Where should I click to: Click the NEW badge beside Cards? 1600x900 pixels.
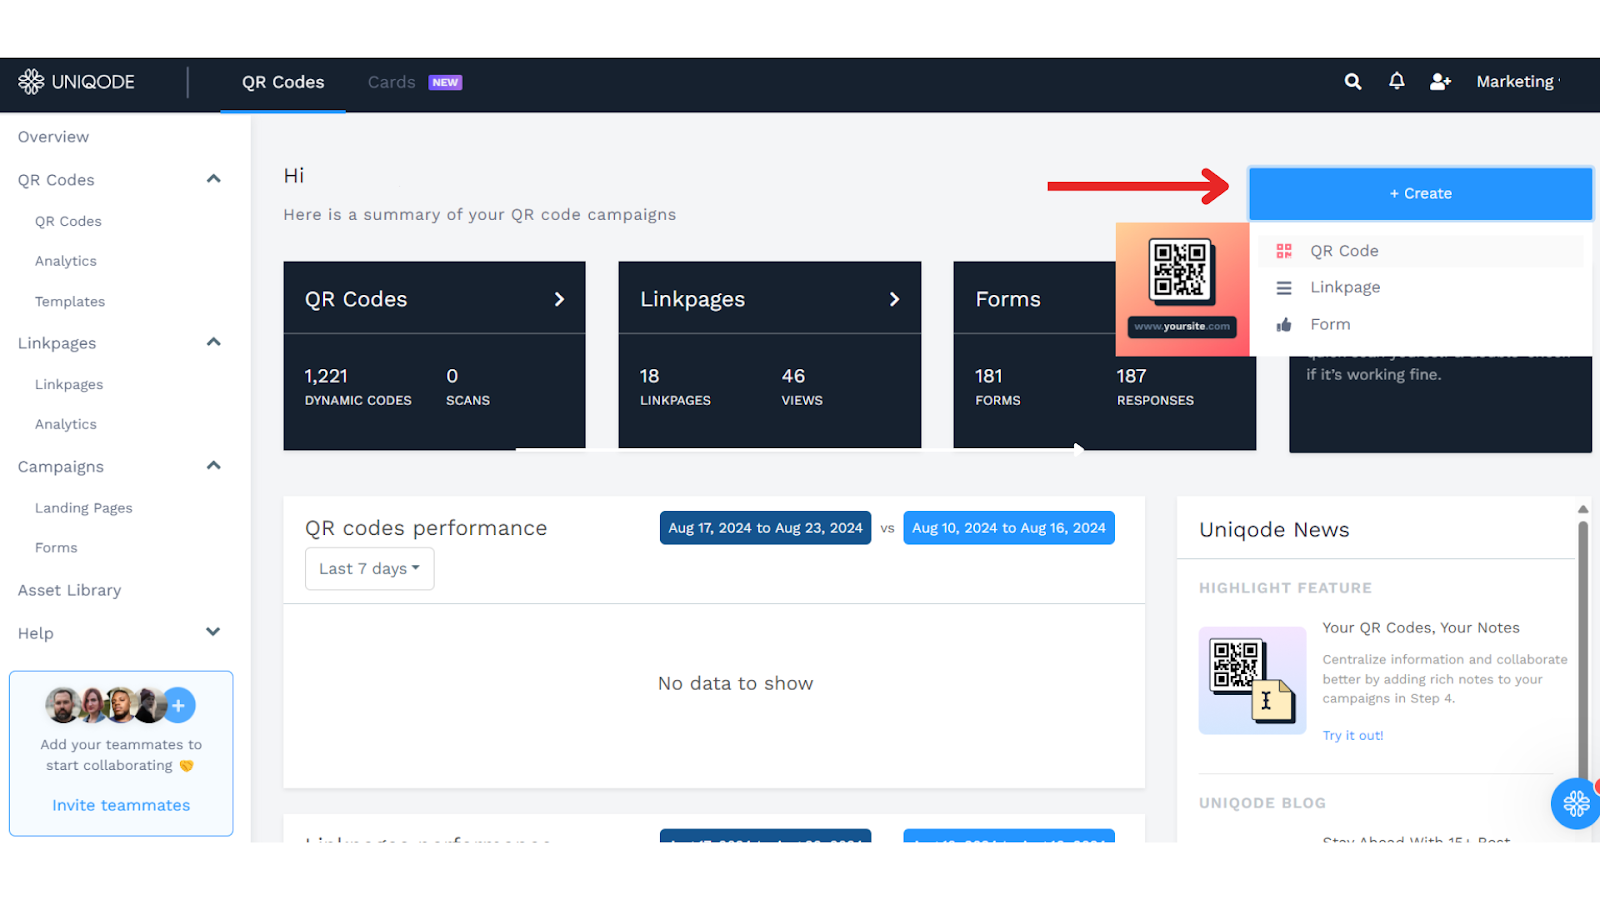(x=445, y=83)
